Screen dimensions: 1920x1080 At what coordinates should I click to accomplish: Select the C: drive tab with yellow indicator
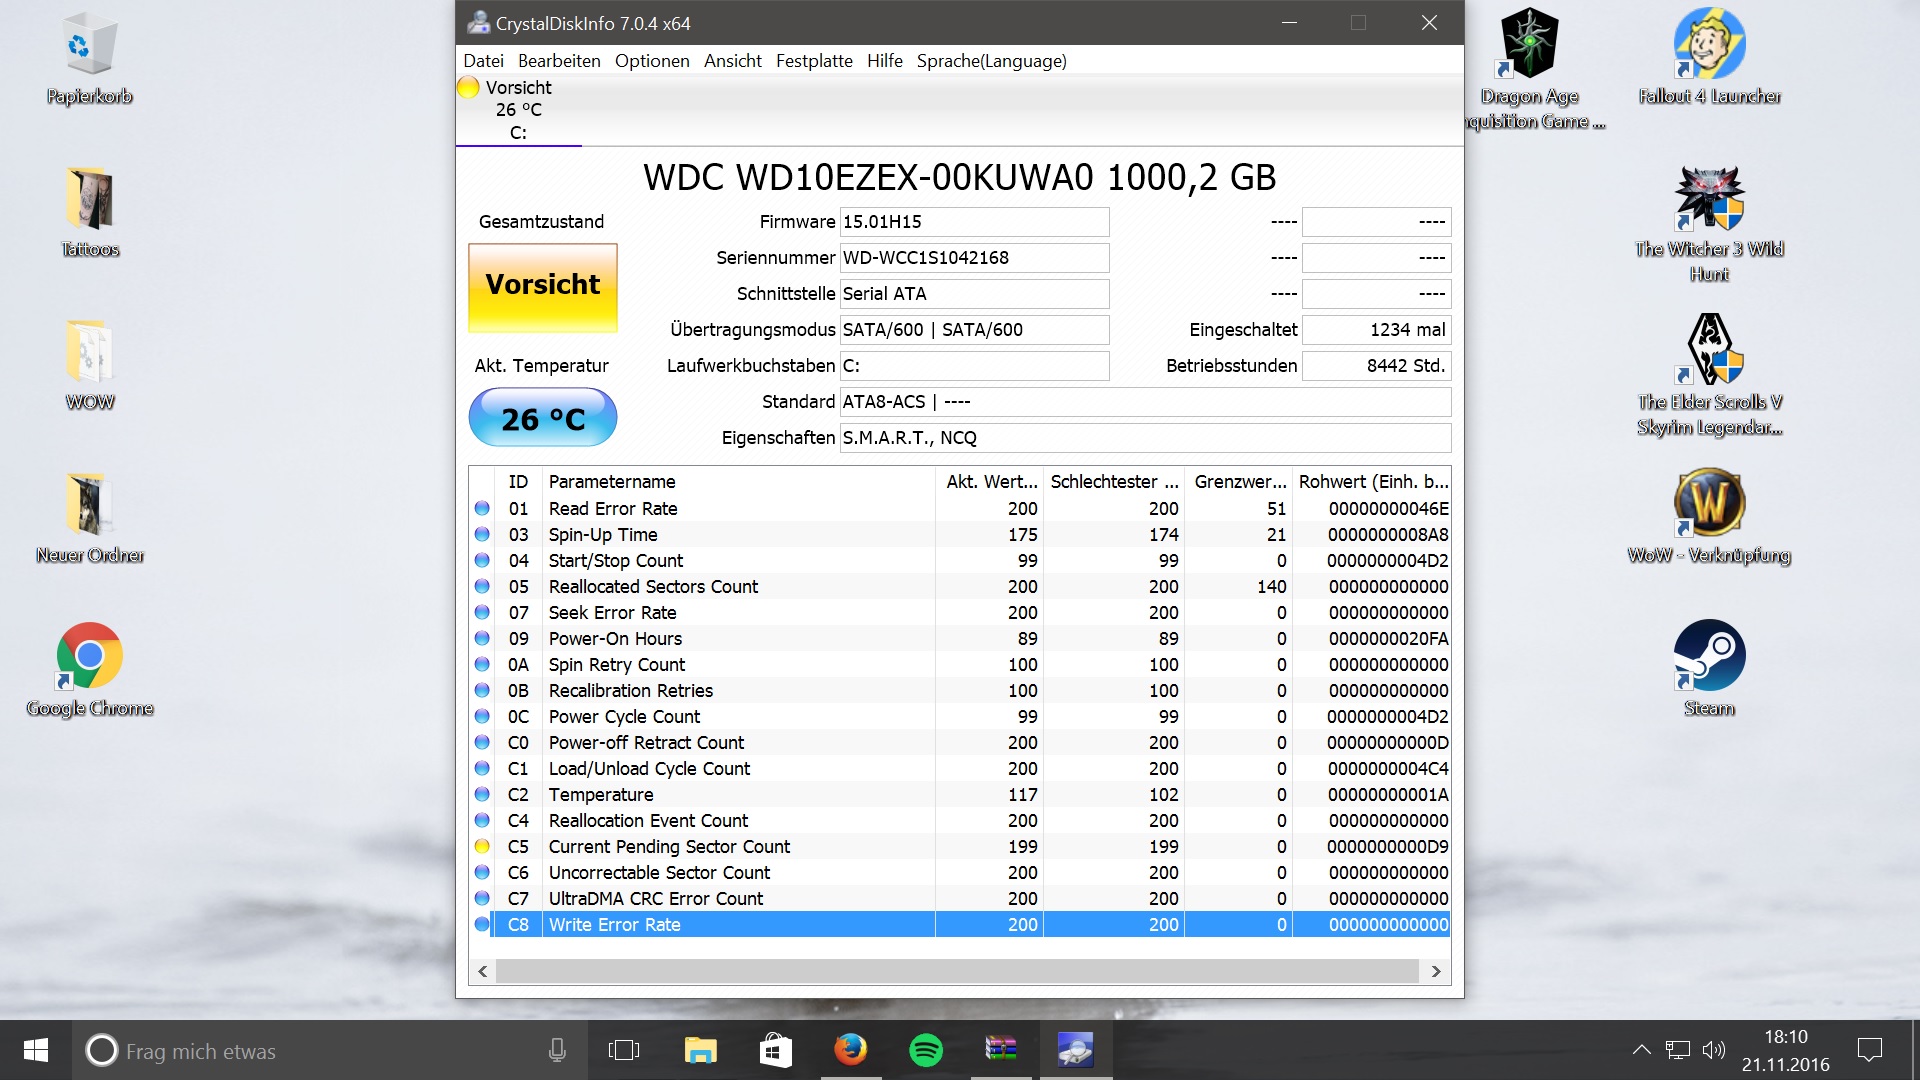point(517,110)
